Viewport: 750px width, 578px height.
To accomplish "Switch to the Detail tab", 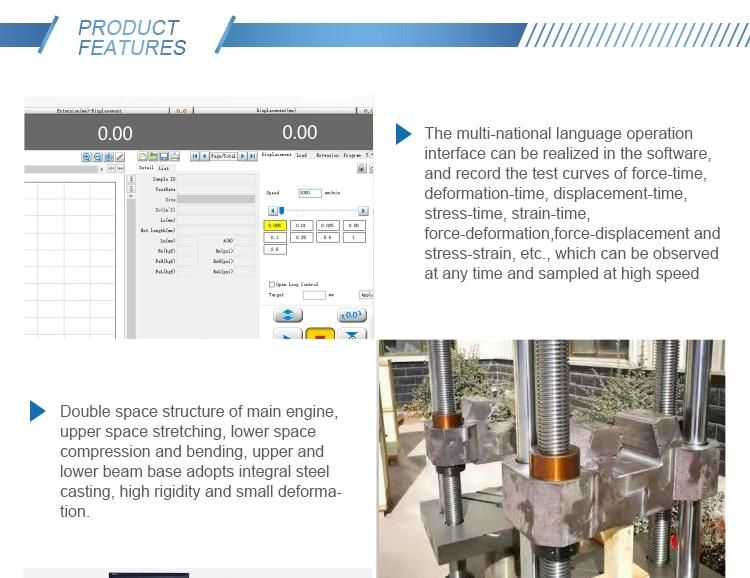I will tap(146, 167).
